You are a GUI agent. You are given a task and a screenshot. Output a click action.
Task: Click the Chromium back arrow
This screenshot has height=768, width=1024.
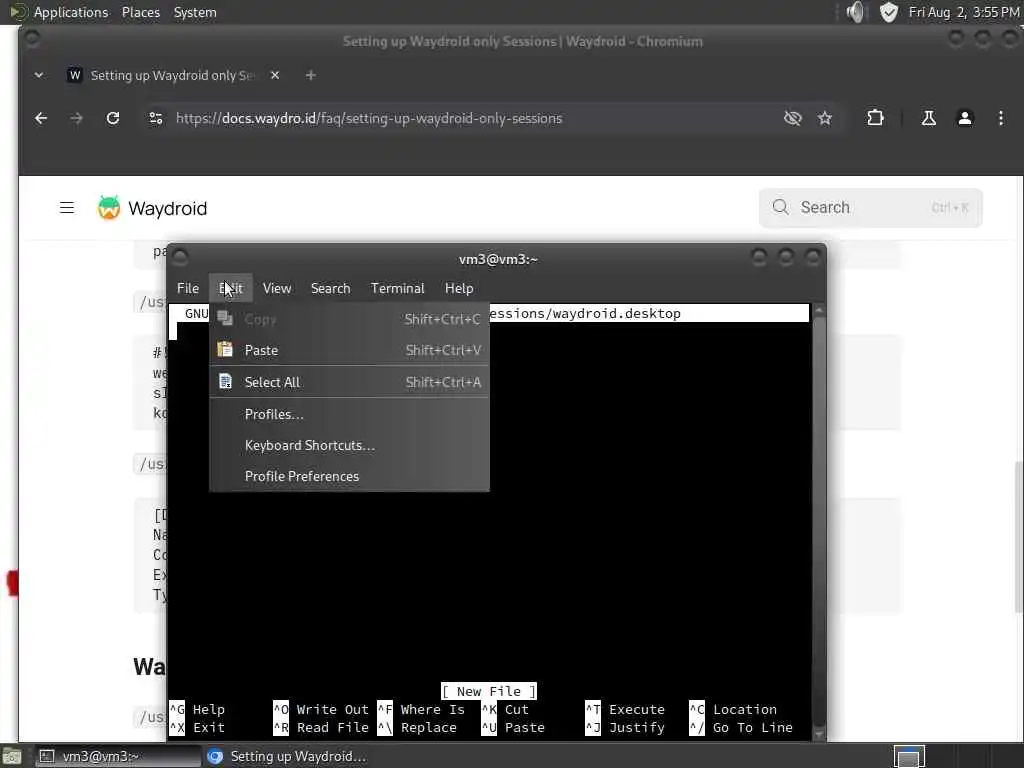tap(41, 118)
